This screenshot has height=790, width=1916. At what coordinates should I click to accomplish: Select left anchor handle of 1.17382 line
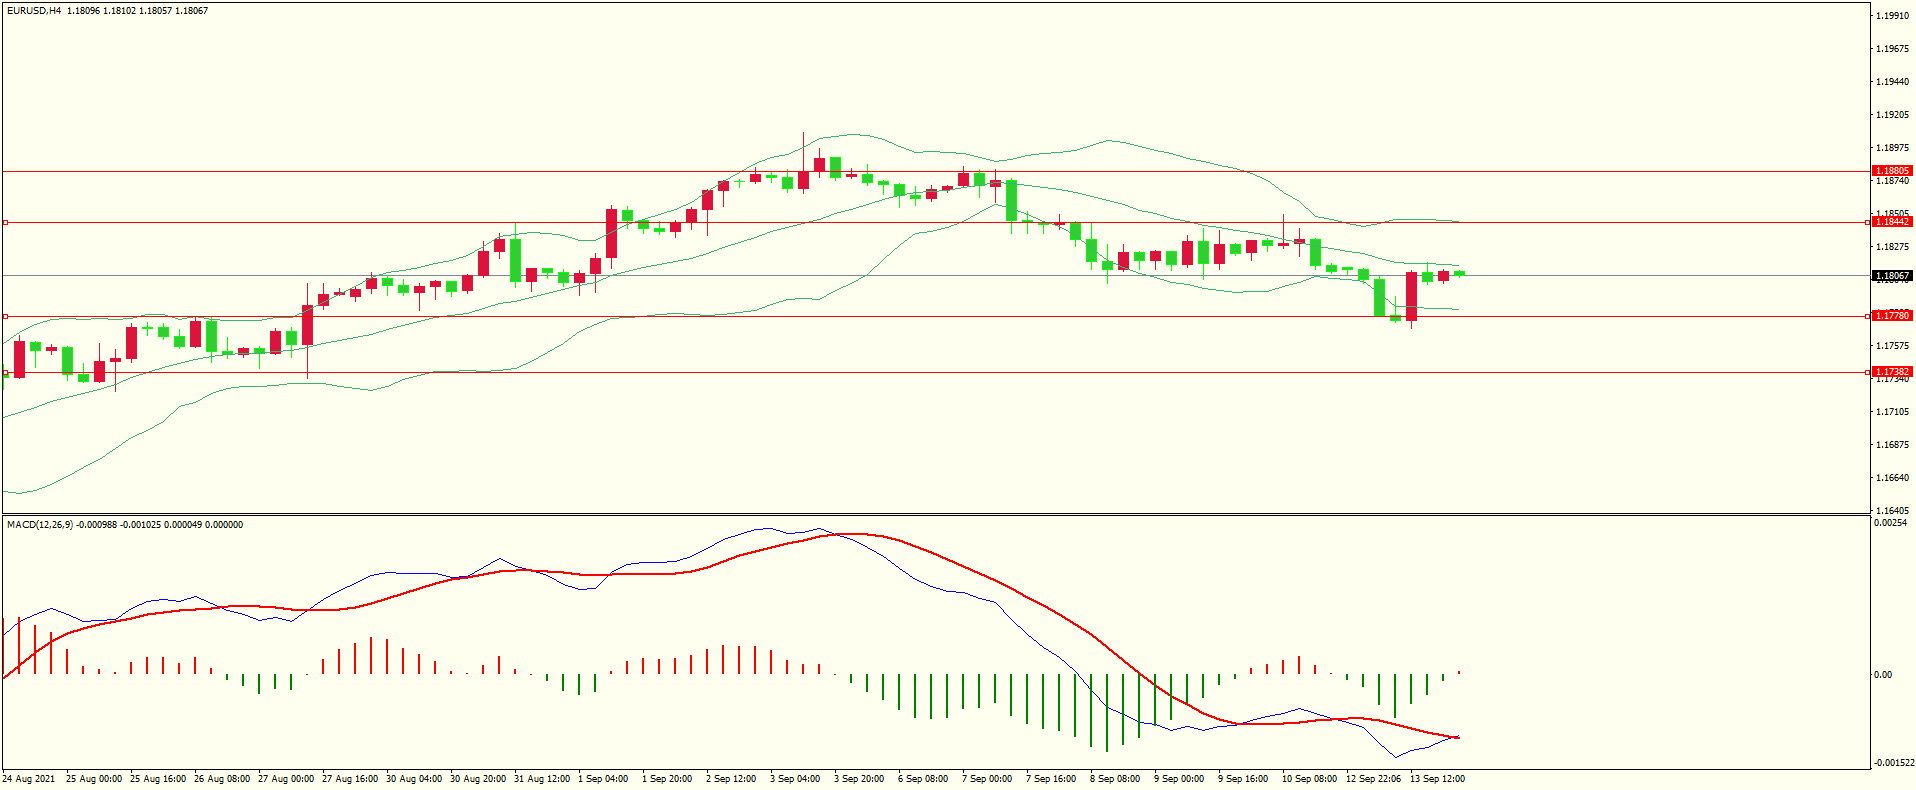pyautogui.click(x=5, y=372)
